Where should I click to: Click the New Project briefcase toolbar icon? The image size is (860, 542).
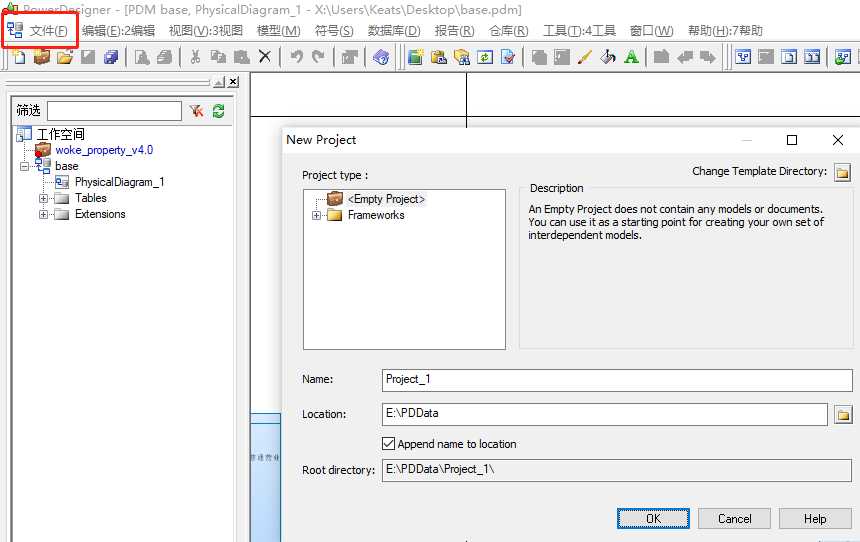(x=42, y=57)
